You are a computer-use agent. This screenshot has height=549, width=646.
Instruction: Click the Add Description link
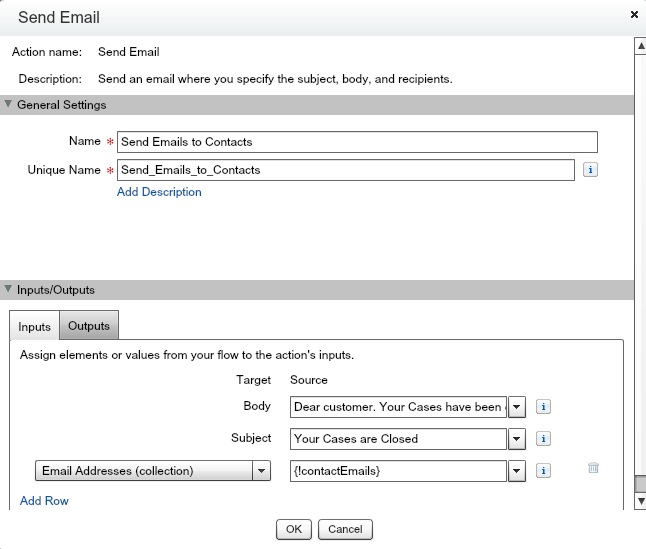pos(159,192)
